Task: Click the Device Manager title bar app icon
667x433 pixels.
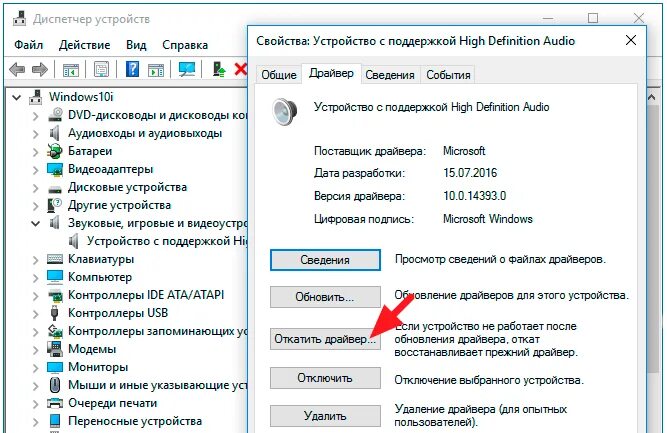Action: [x=20, y=19]
